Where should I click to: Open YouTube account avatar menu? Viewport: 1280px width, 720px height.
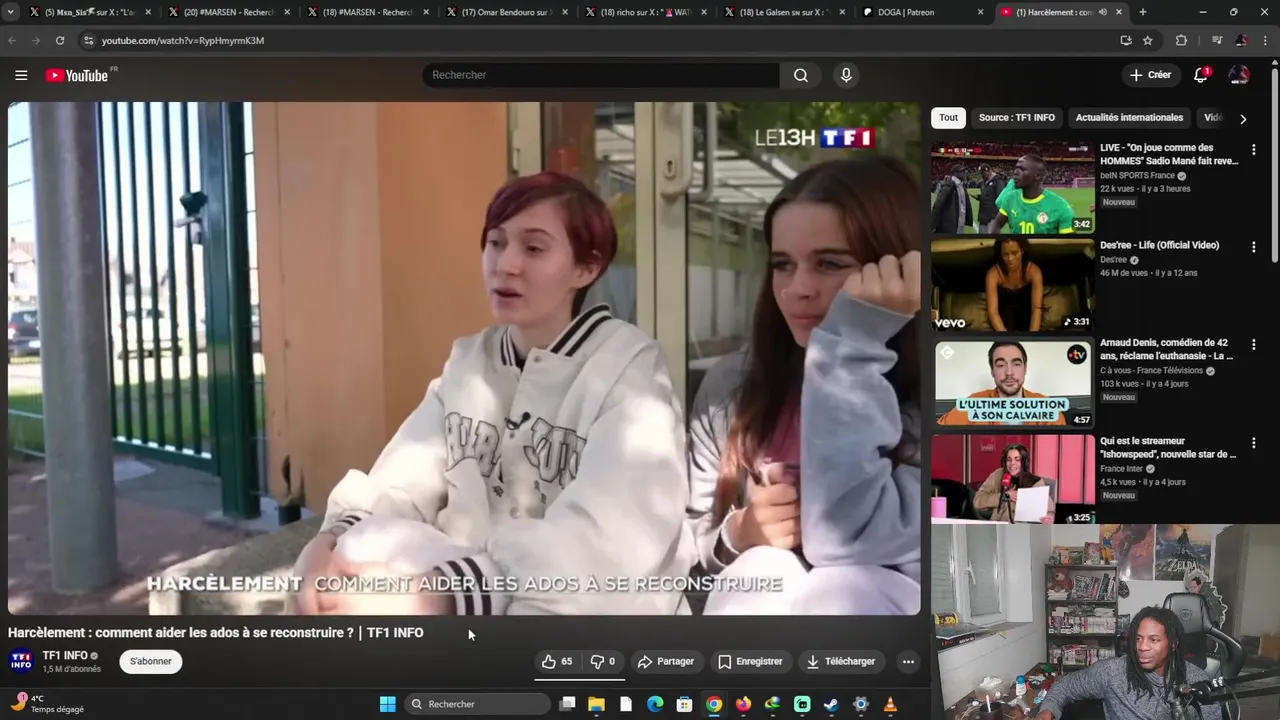click(1239, 75)
